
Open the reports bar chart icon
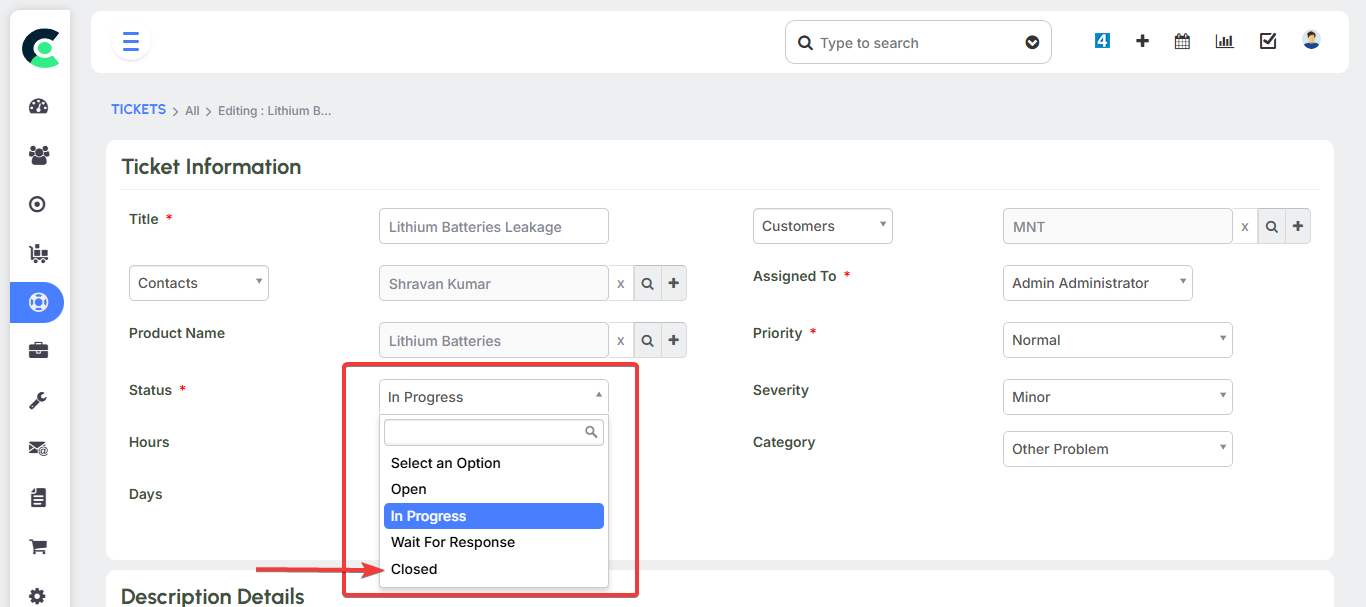1224,42
